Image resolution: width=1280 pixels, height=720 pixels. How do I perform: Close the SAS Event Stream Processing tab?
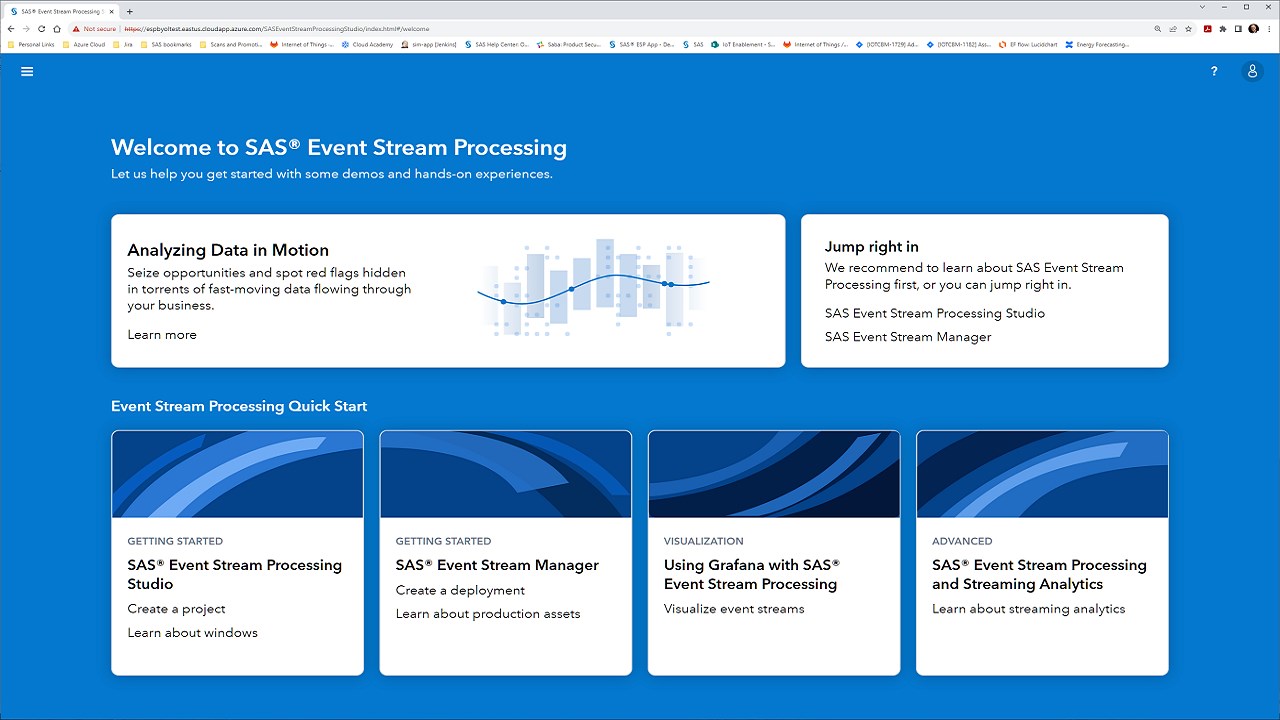click(112, 11)
